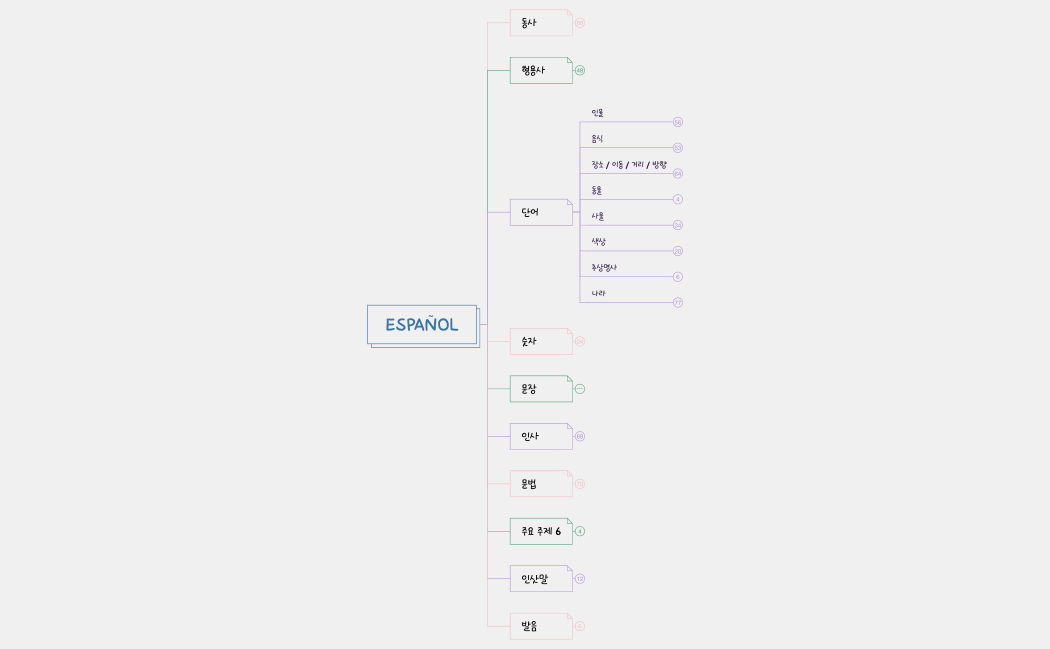Image resolution: width=1050 pixels, height=649 pixels.
Task: Select the 숫자 topic node
Action: pos(540,342)
